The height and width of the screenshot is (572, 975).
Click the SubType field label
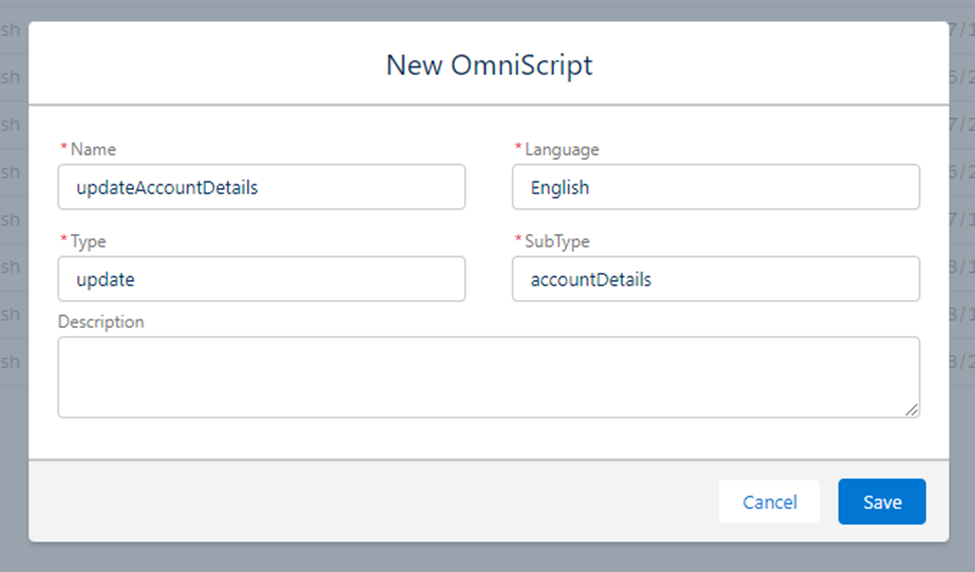tap(557, 241)
